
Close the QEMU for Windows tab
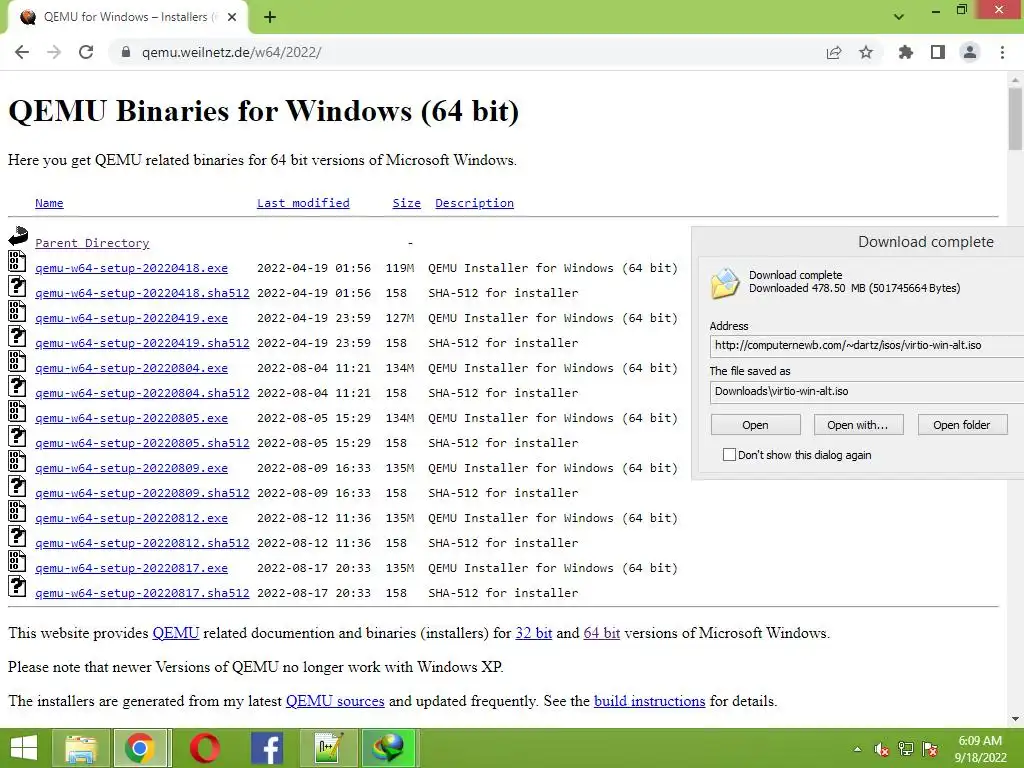coord(232,18)
